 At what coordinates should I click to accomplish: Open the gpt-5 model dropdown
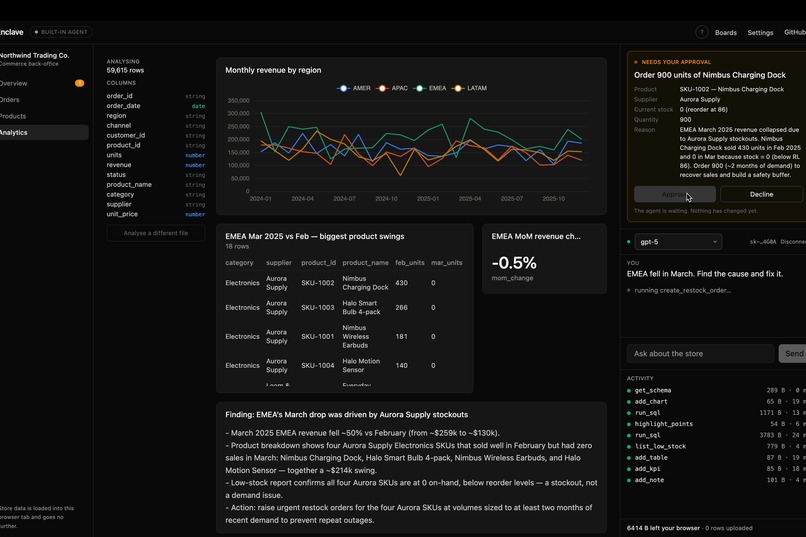pyautogui.click(x=678, y=242)
